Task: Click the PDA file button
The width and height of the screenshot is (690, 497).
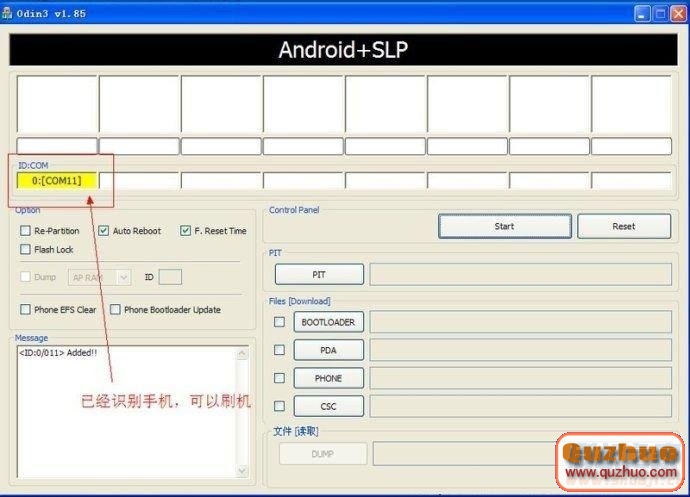Action: point(329,350)
